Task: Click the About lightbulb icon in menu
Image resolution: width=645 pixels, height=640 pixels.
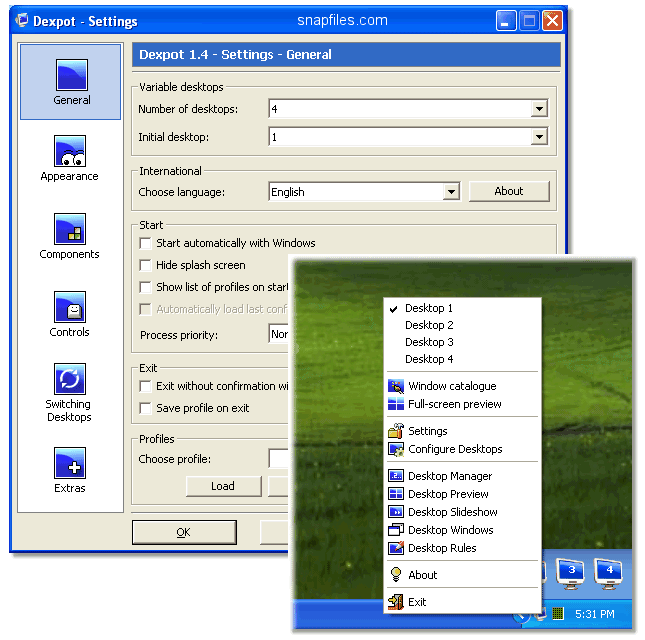Action: coord(396,575)
